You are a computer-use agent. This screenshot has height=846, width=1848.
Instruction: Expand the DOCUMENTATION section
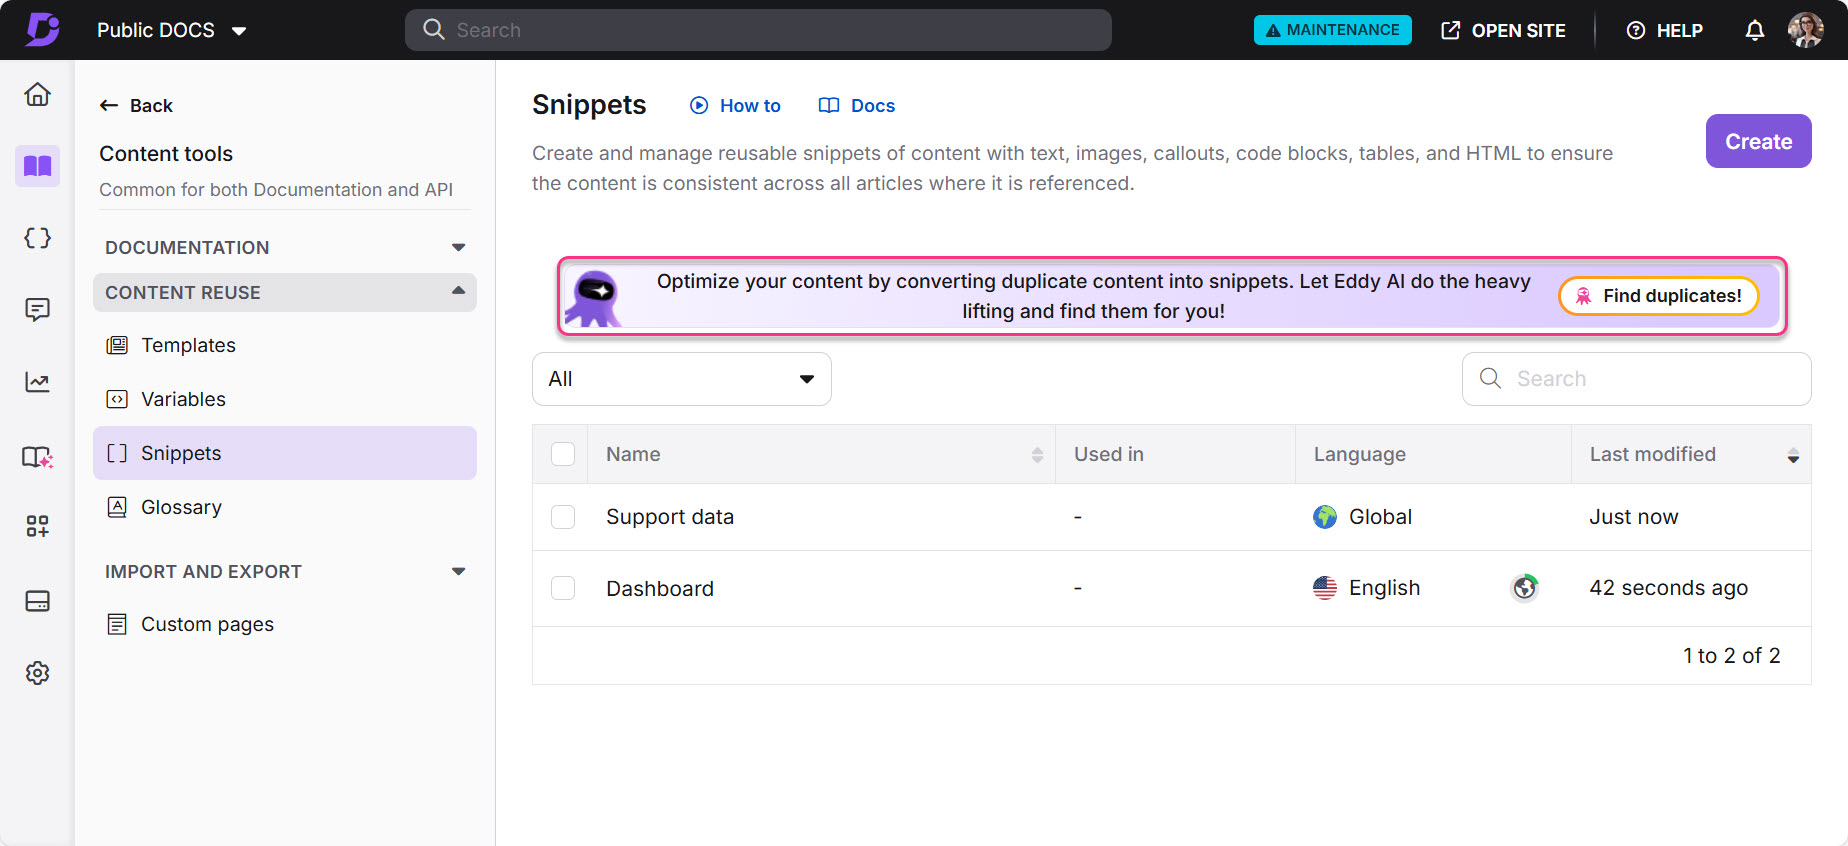point(285,247)
